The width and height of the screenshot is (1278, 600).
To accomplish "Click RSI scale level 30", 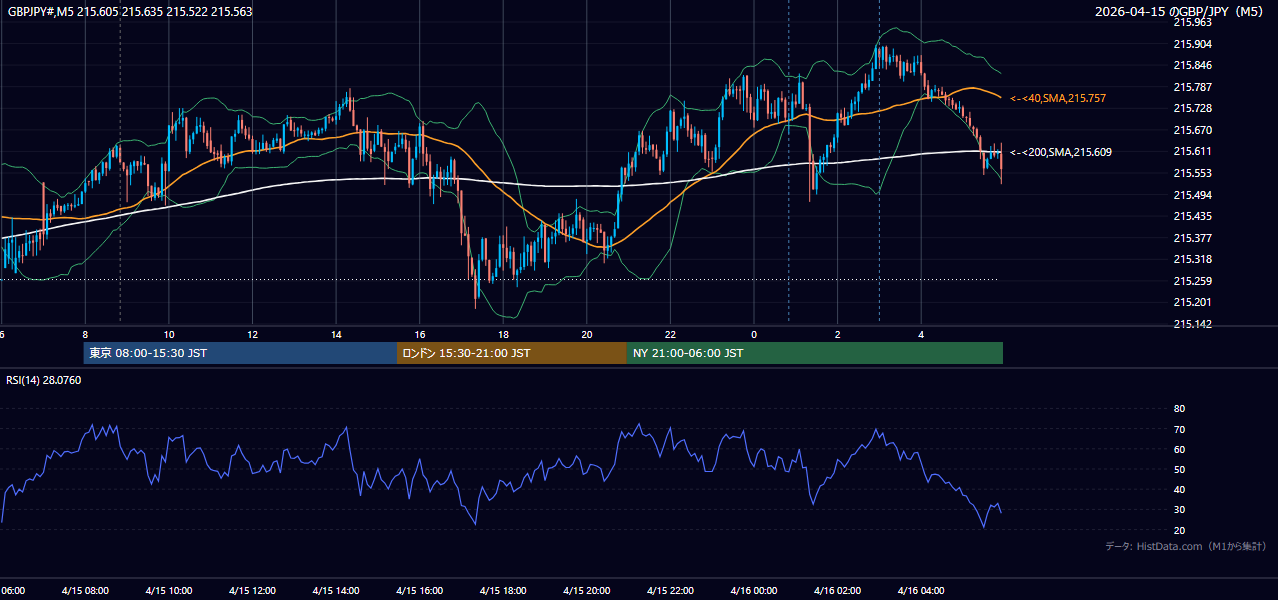I will tap(1179, 510).
